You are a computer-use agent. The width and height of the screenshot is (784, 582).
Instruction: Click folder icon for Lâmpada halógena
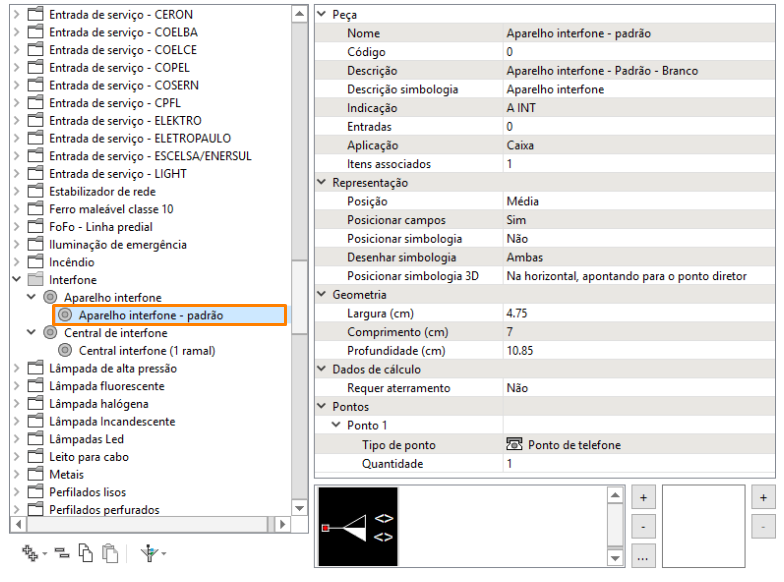click(x=35, y=403)
